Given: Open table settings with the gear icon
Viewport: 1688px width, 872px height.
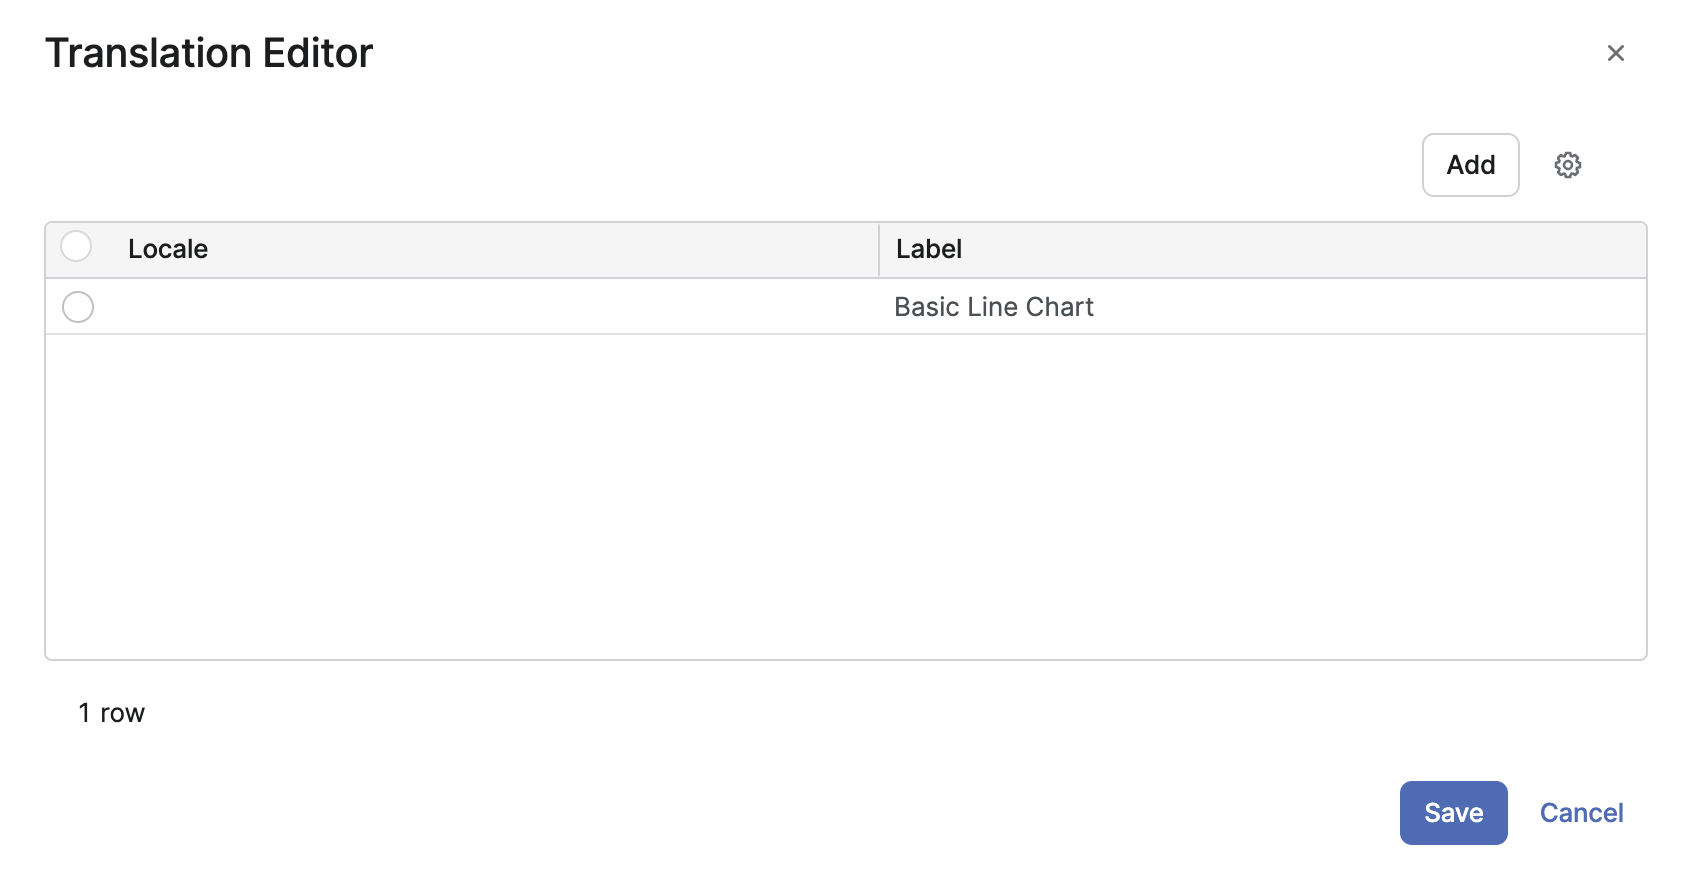Looking at the screenshot, I should coord(1567,165).
